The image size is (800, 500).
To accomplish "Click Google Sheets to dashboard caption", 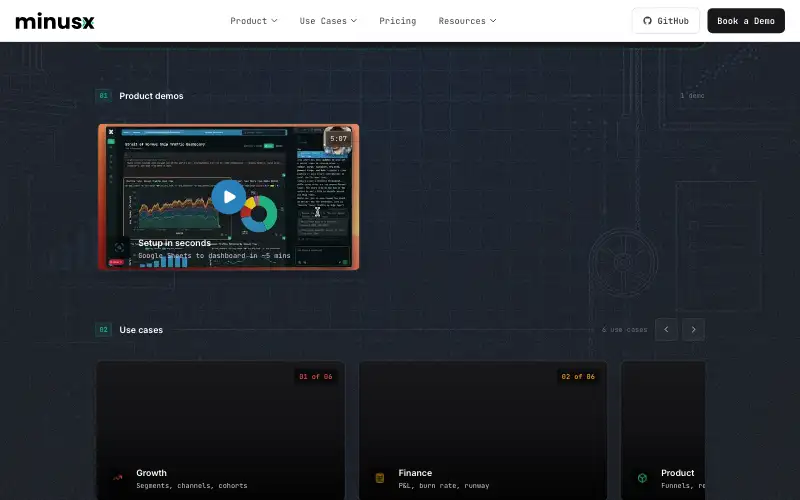I will [x=214, y=256].
